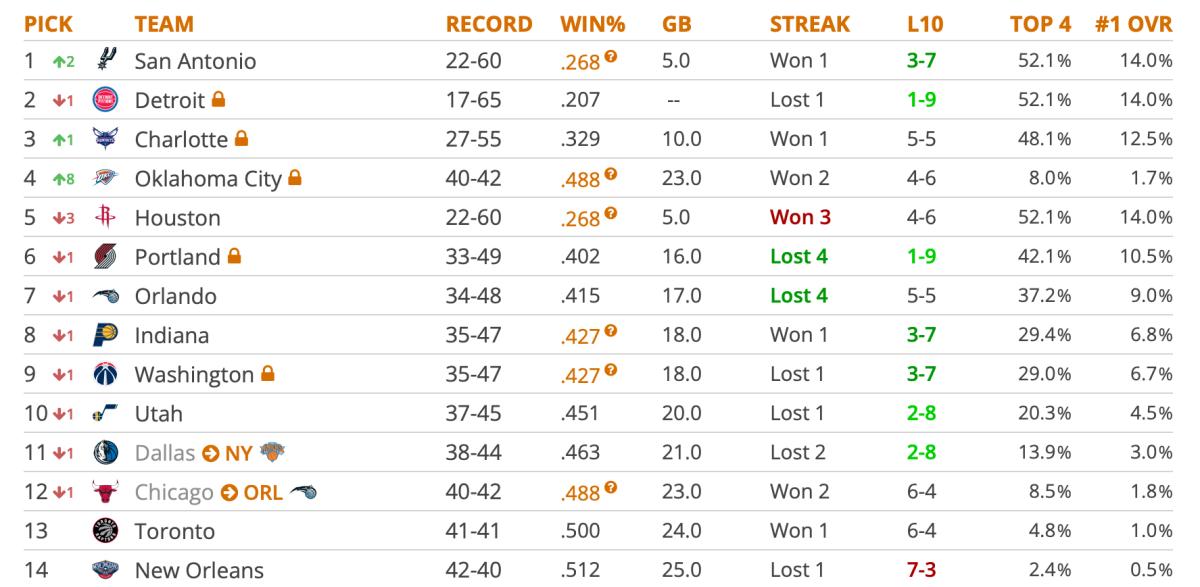Sort by the STREAK column header
This screenshot has width=1200, height=587.
[x=810, y=24]
